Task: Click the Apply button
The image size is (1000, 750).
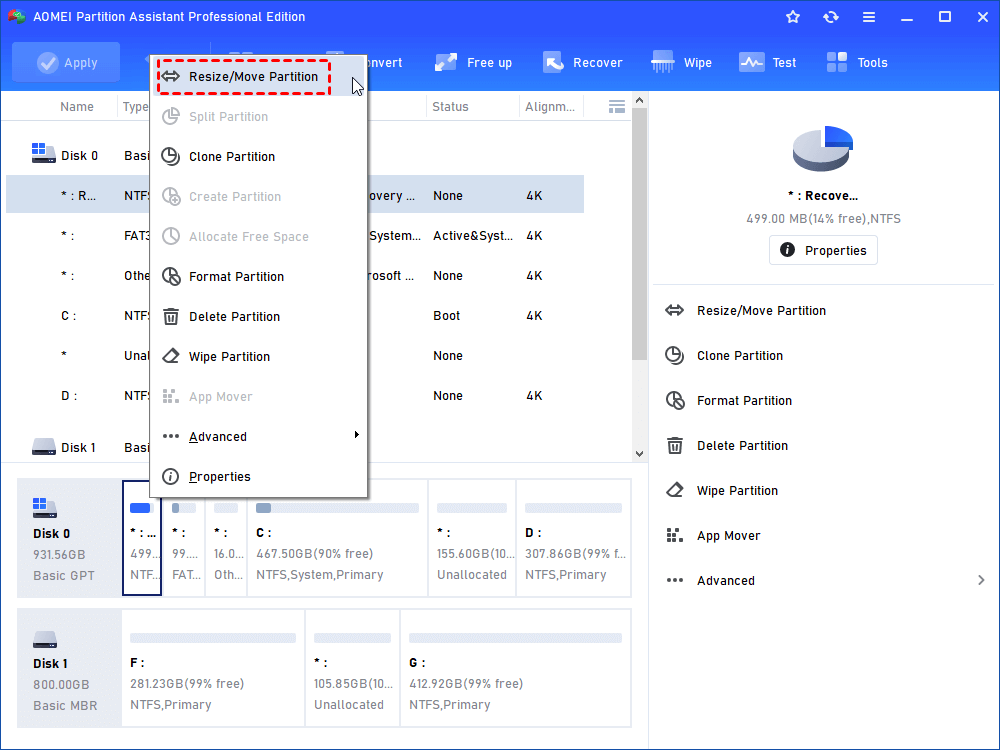Action: [66, 62]
